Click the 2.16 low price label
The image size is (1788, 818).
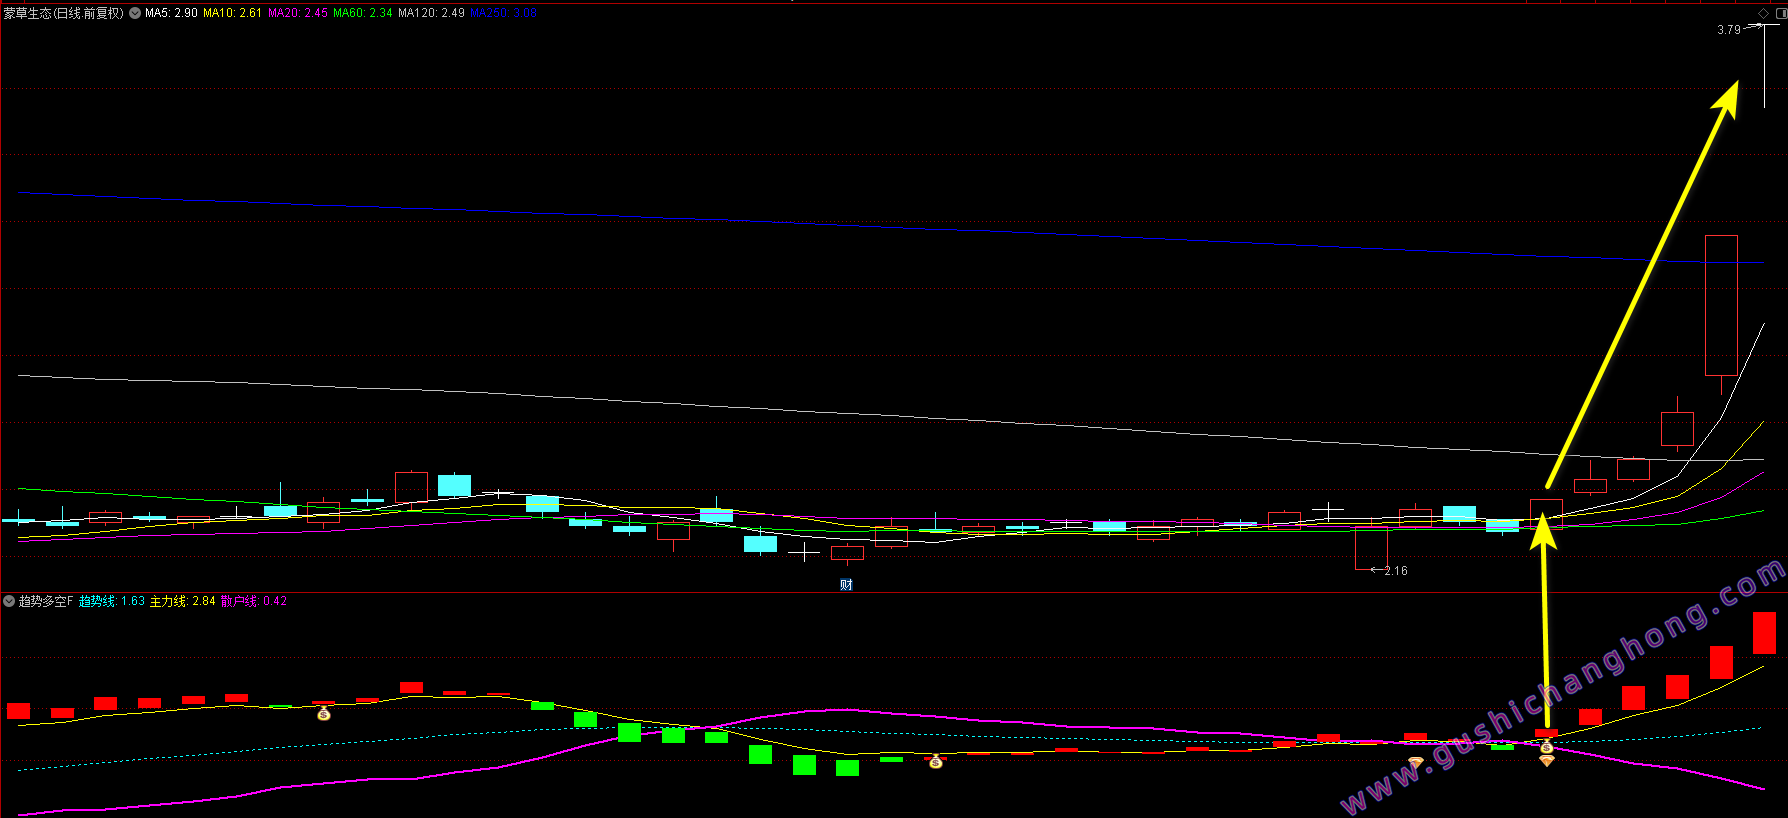1396,571
